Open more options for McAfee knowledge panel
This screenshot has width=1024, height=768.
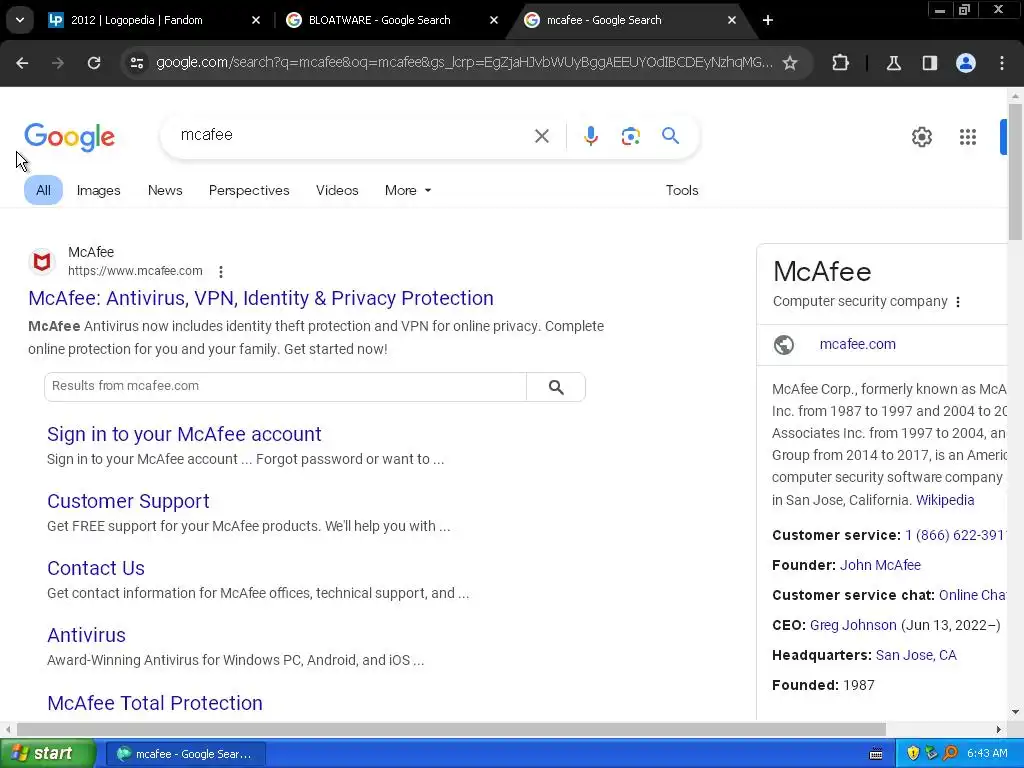[x=957, y=301]
